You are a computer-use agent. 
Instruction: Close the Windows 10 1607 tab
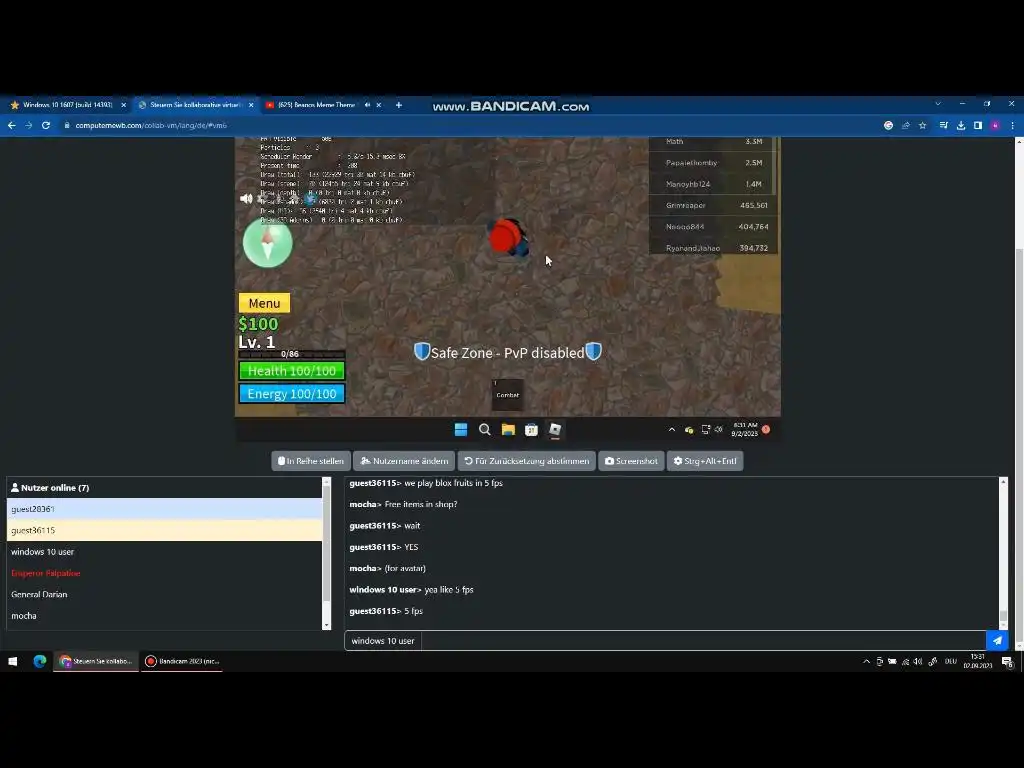[123, 104]
